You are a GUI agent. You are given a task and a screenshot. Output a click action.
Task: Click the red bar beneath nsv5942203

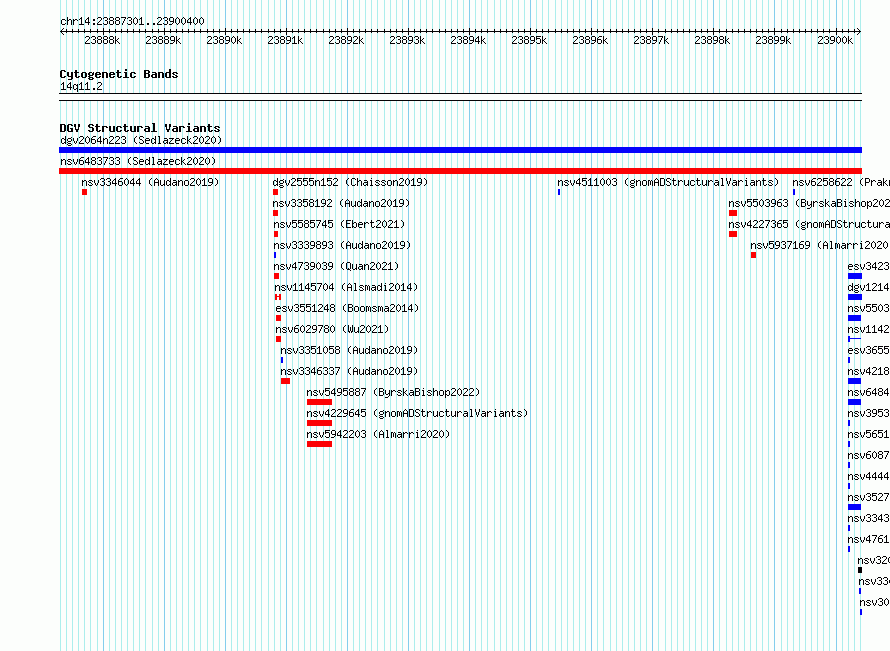(x=319, y=444)
